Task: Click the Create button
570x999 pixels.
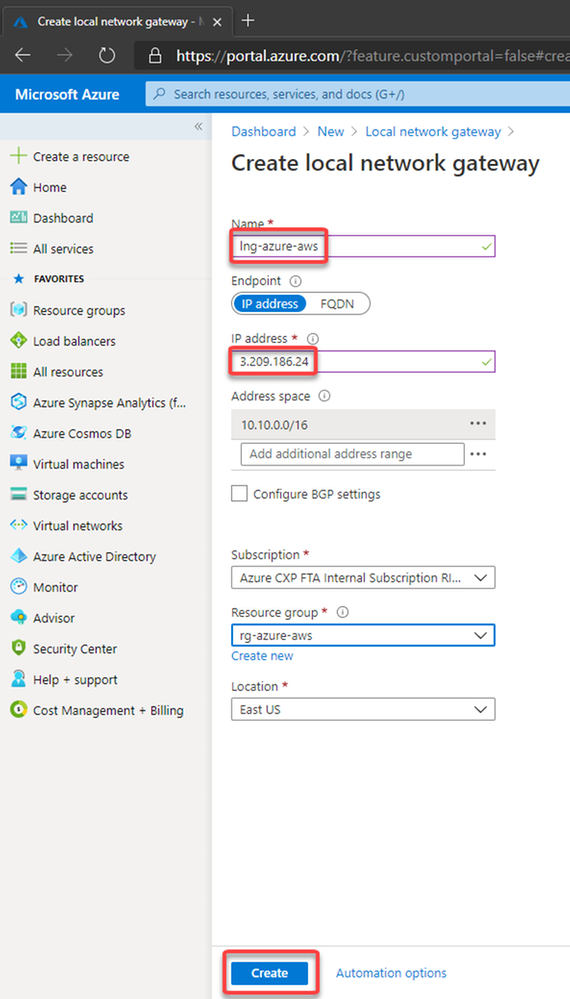Action: [x=269, y=973]
